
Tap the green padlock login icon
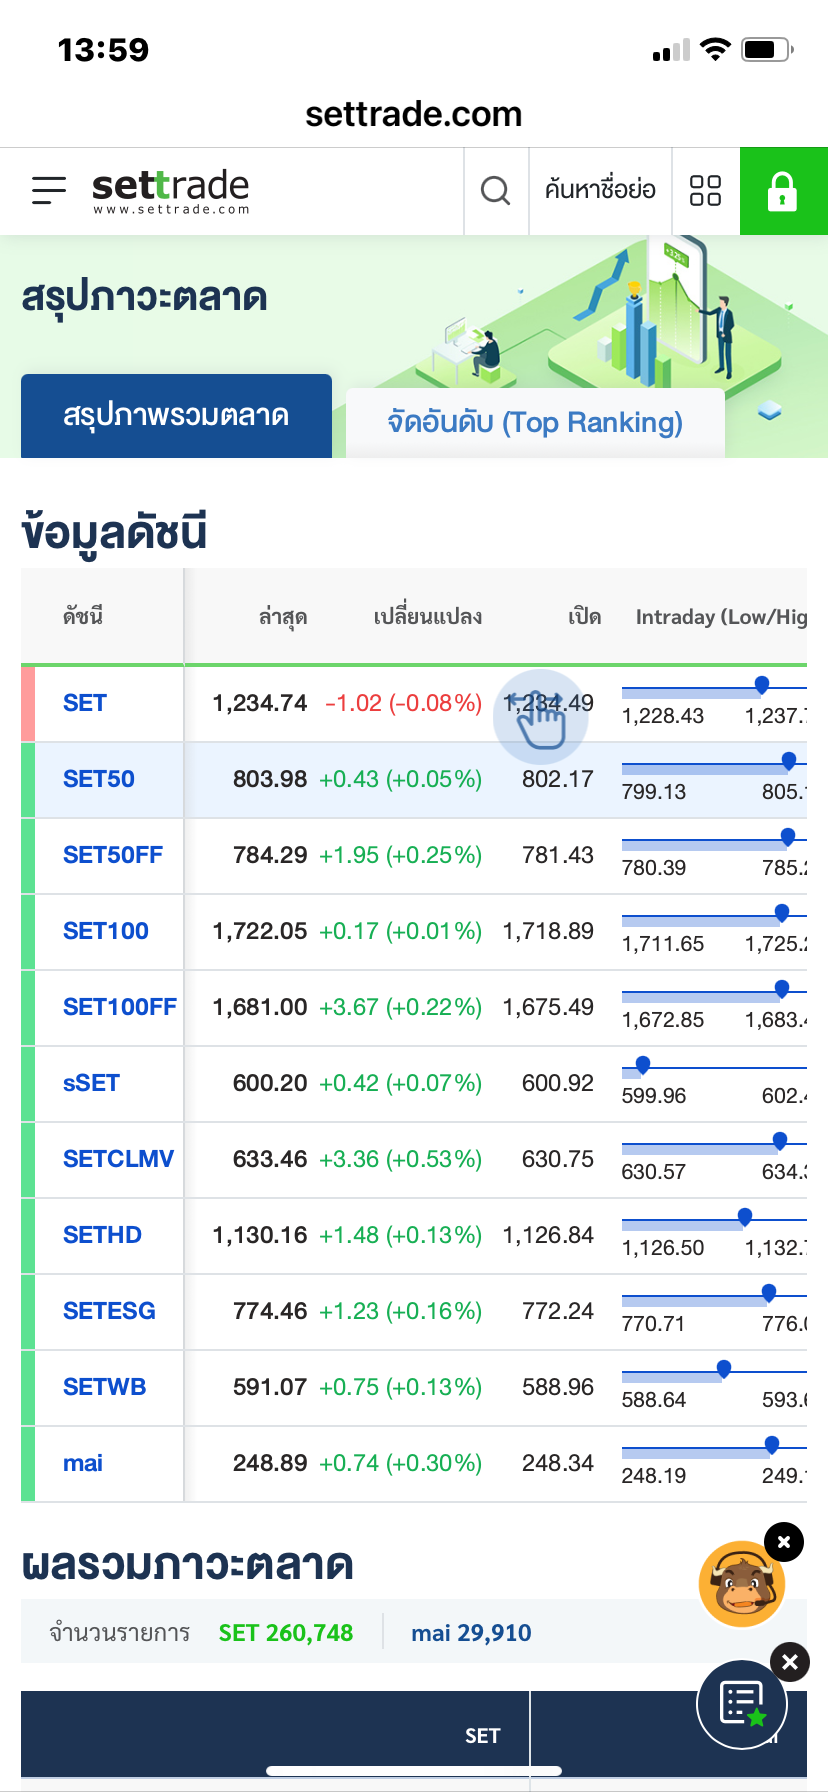(x=783, y=191)
